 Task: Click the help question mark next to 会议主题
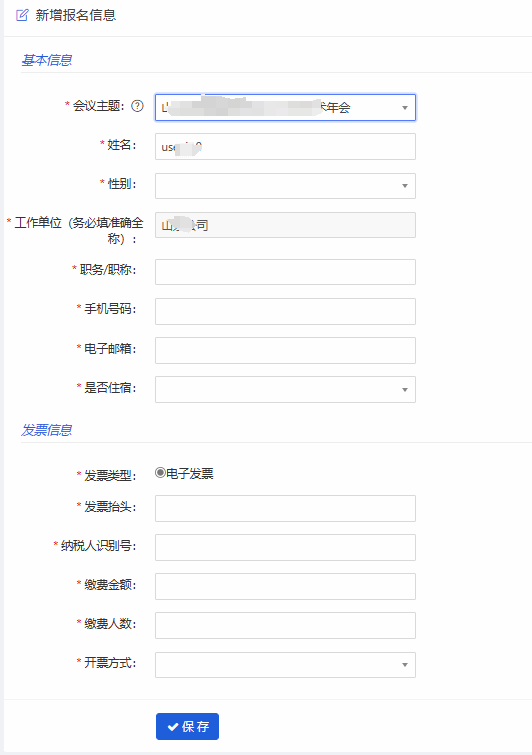click(137, 106)
